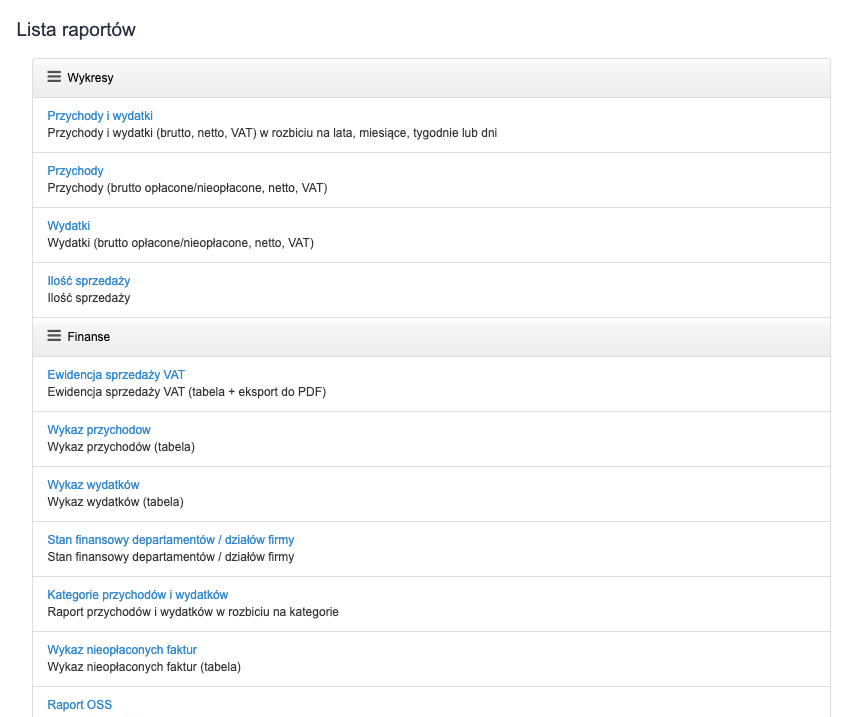Open the Wydatki chart link
This screenshot has height=717, width=853.
click(x=69, y=226)
